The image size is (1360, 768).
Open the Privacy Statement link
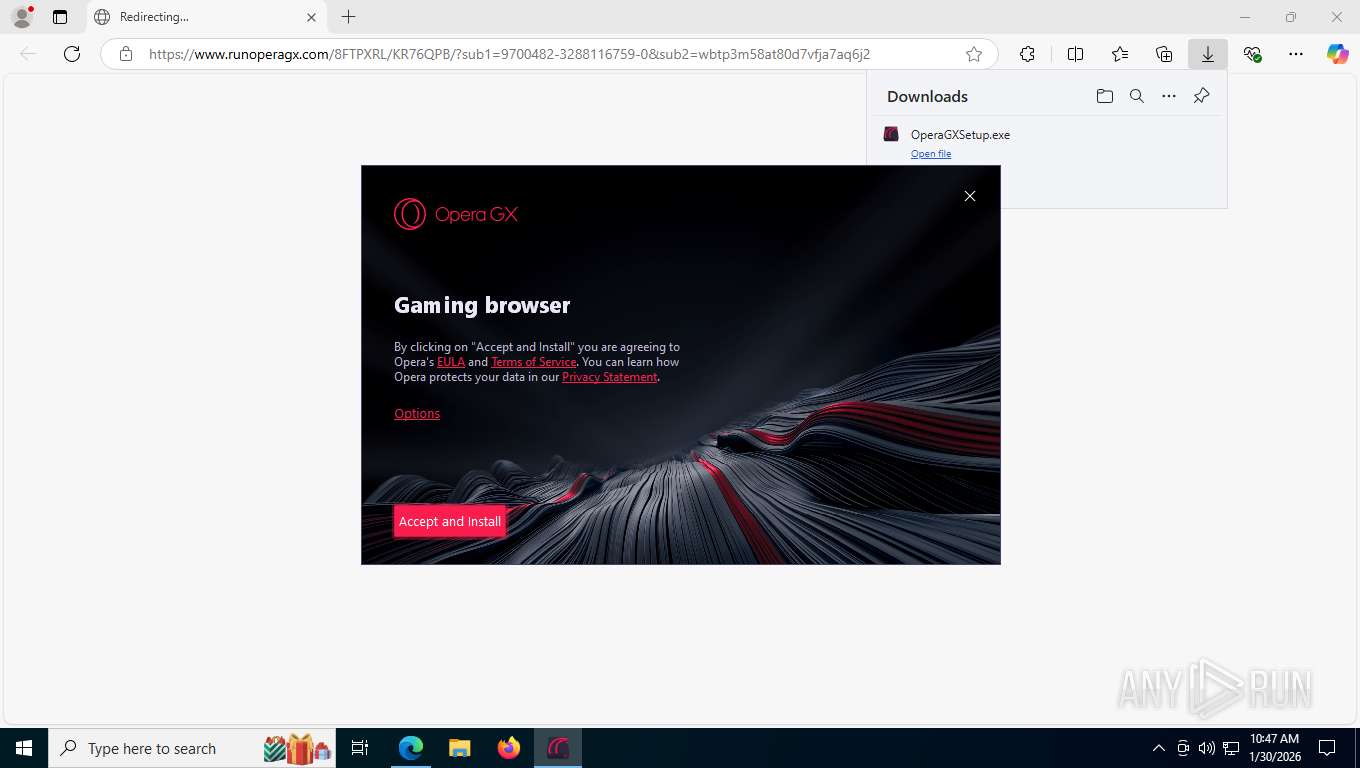click(x=609, y=377)
